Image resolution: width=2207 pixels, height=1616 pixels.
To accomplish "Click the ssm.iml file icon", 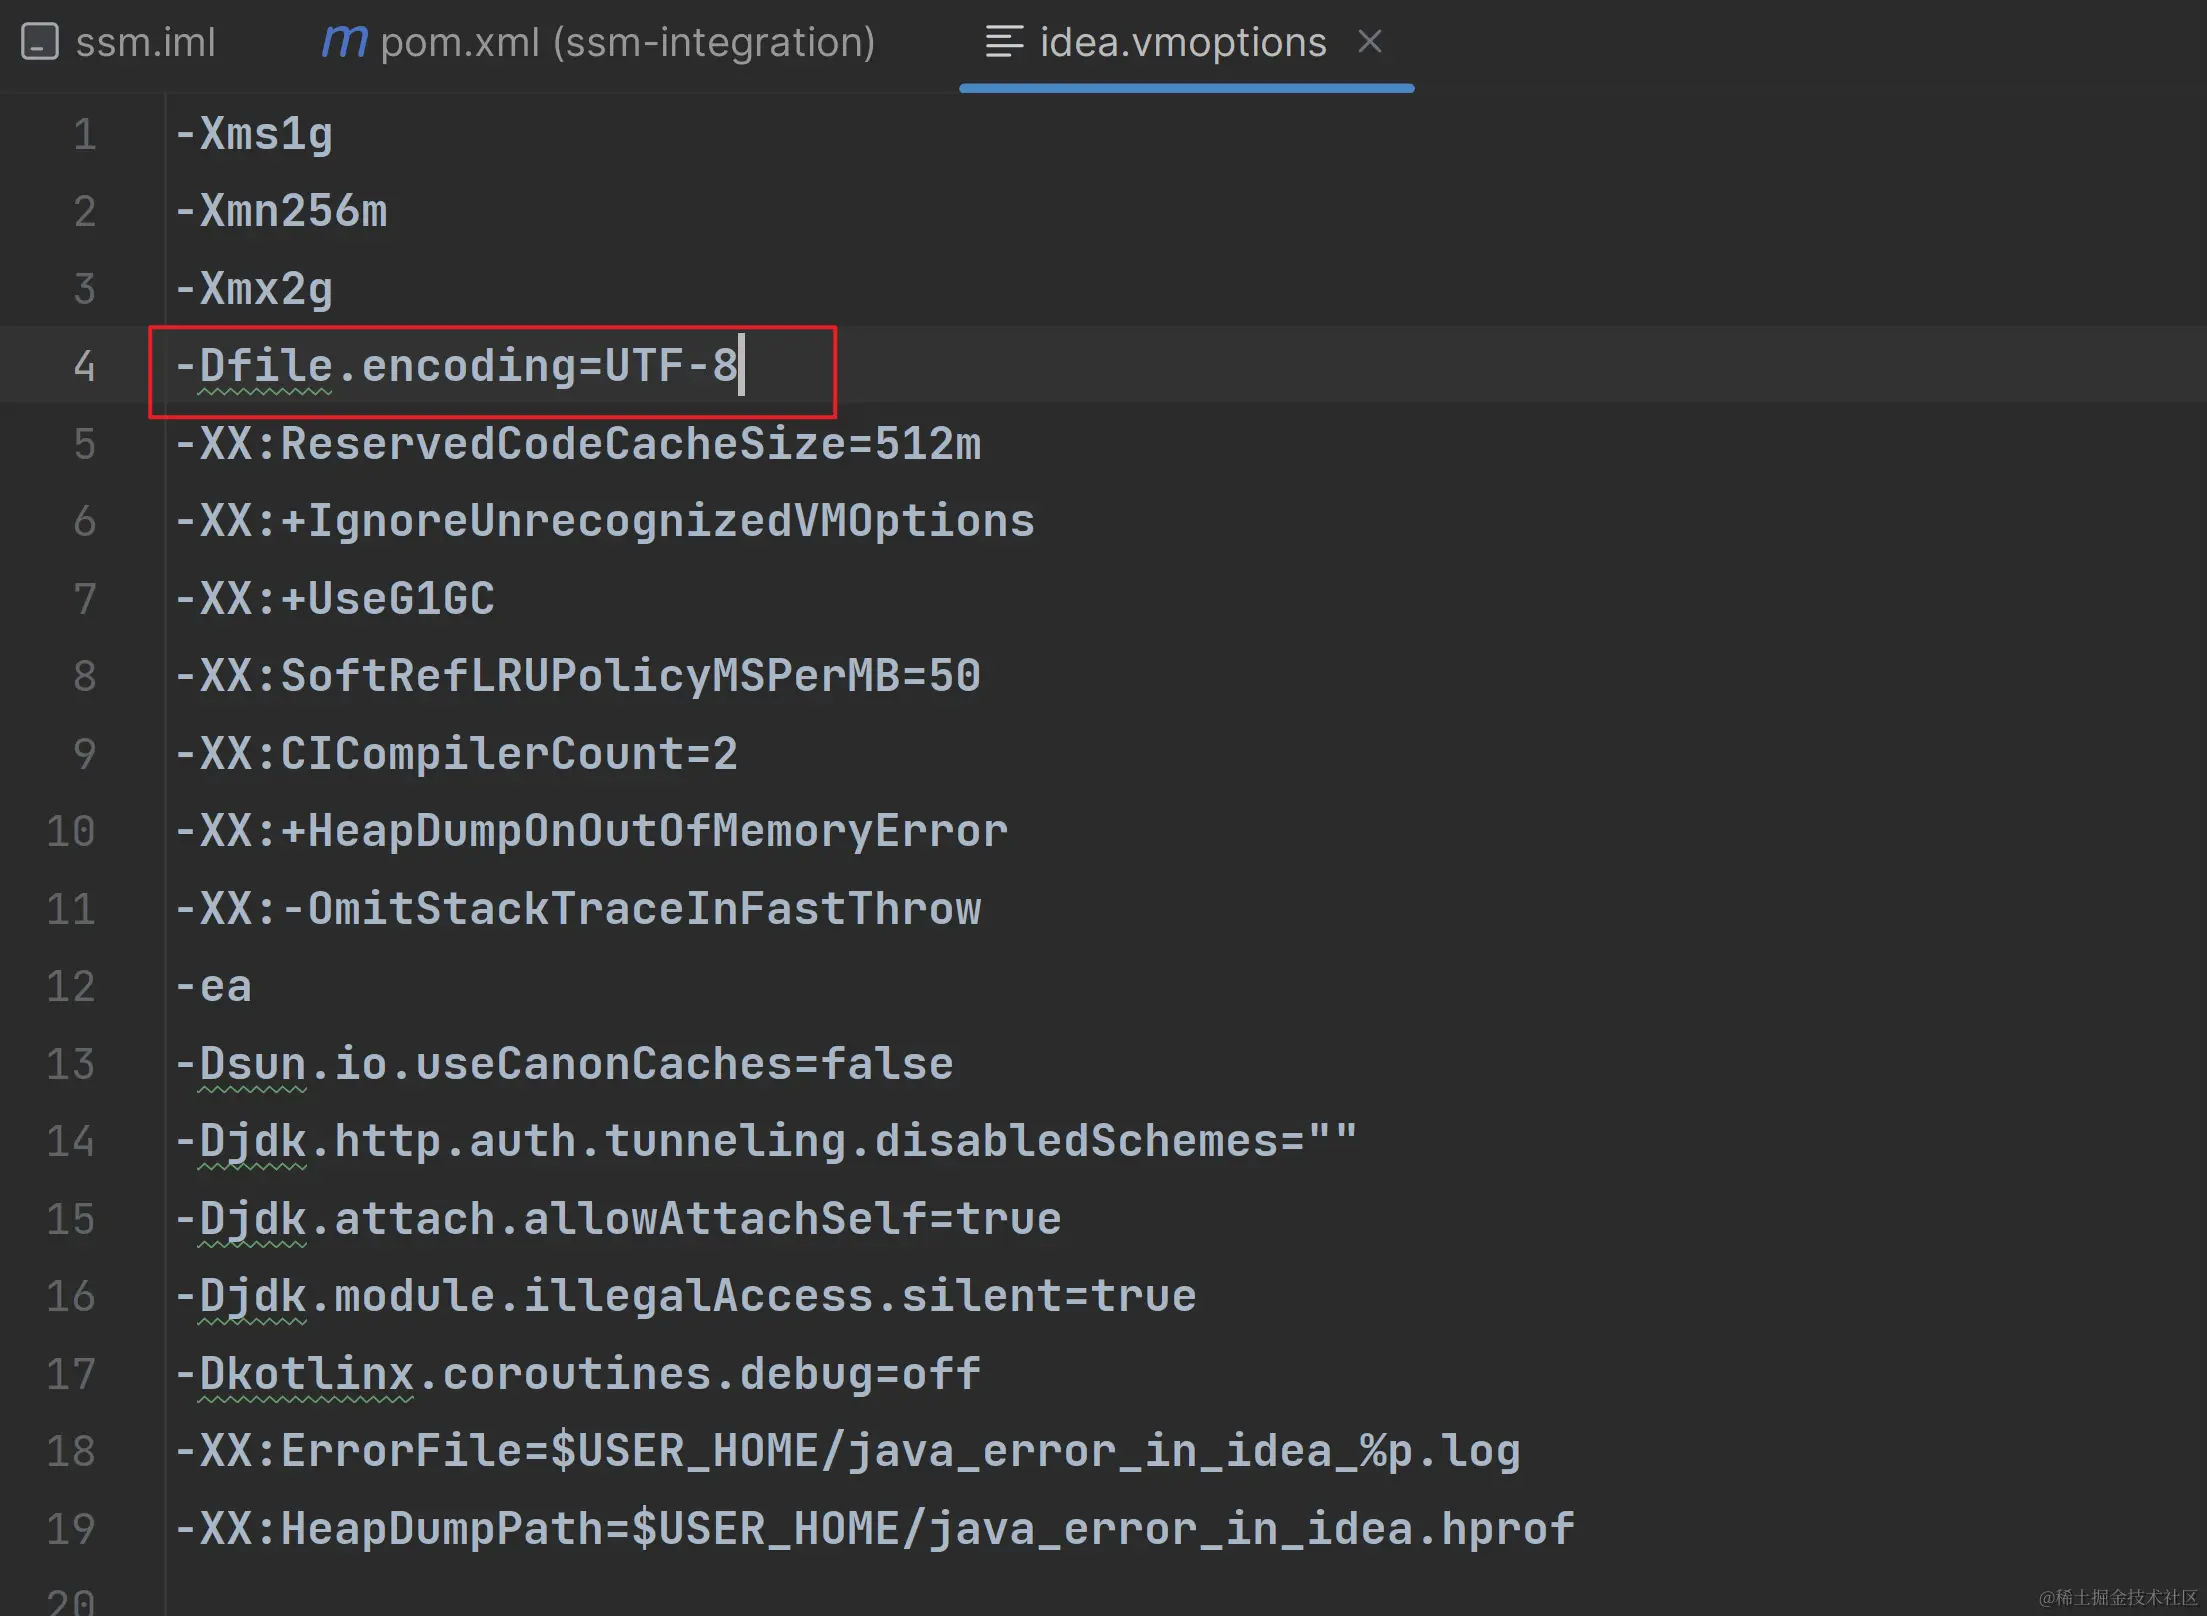I will pyautogui.click(x=39, y=42).
